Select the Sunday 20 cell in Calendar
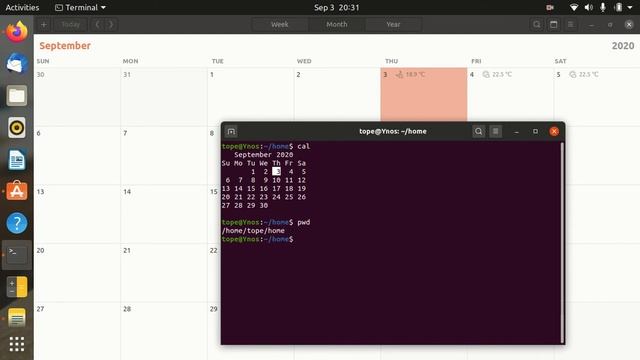Image resolution: width=640 pixels, height=360 pixels. (77, 273)
